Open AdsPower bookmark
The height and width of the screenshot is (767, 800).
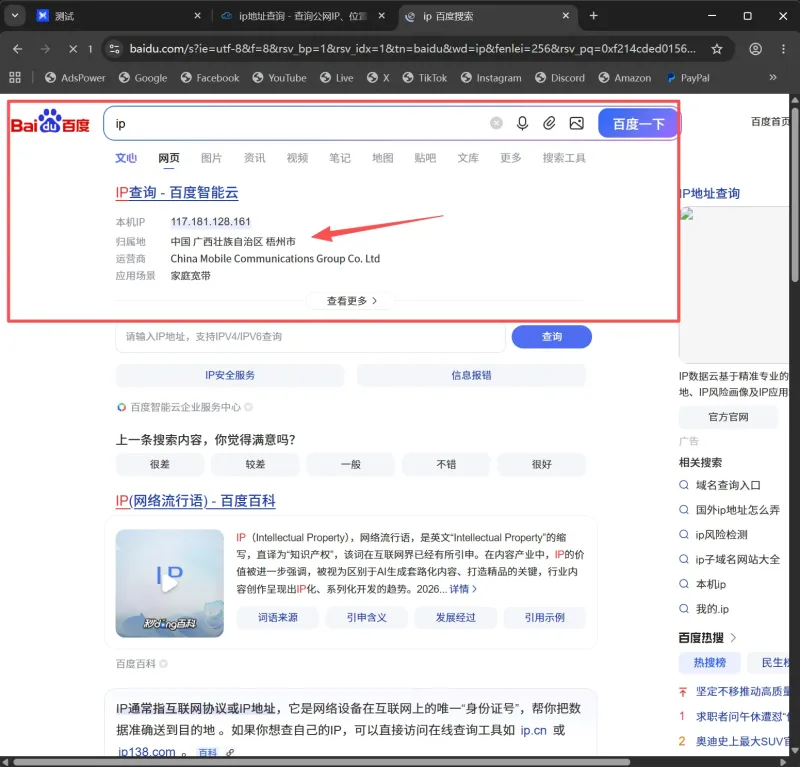pos(75,78)
